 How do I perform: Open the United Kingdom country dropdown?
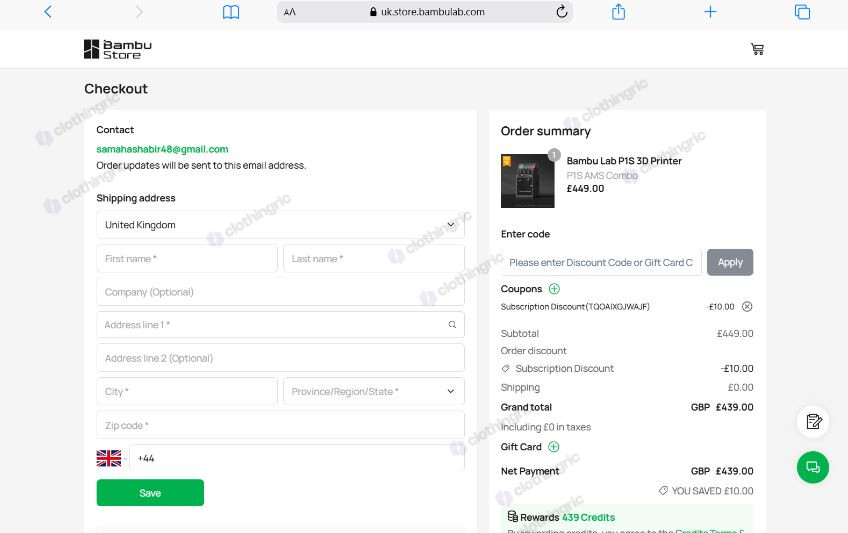[280, 225]
